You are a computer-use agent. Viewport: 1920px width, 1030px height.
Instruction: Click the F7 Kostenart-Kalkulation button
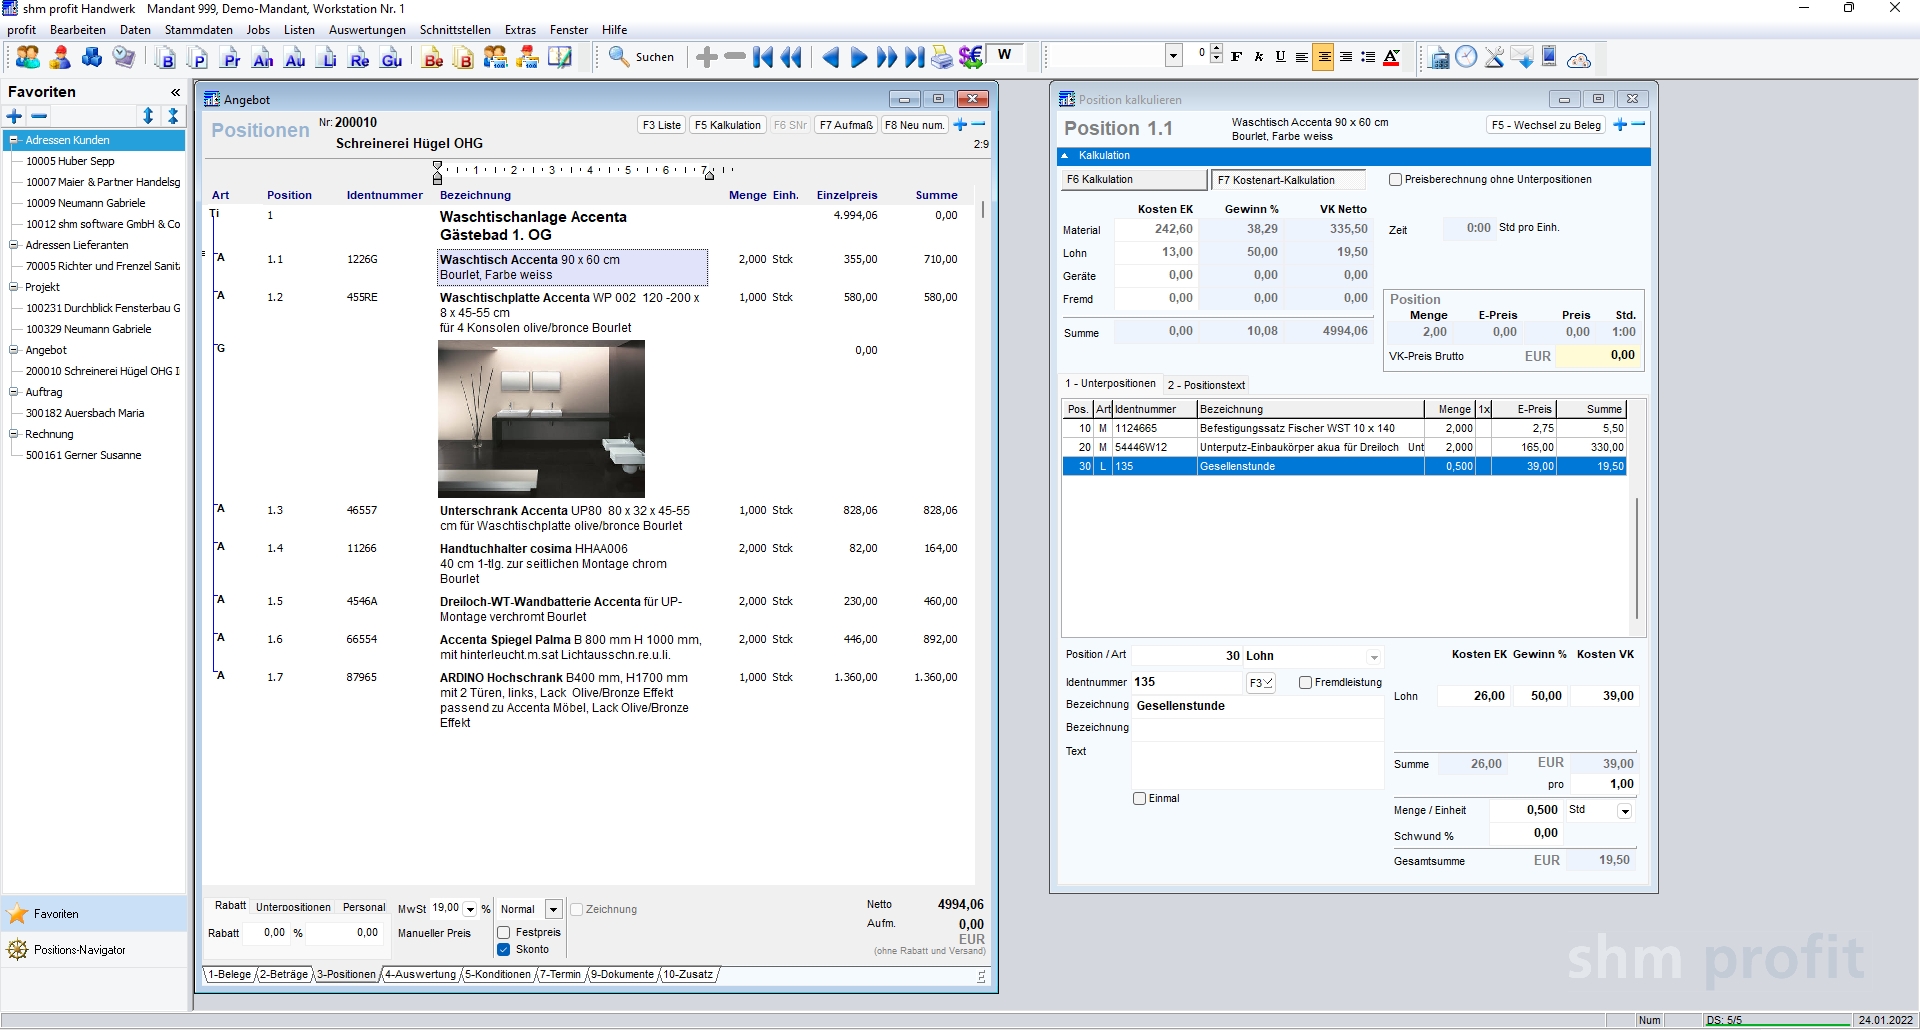[x=1288, y=180]
